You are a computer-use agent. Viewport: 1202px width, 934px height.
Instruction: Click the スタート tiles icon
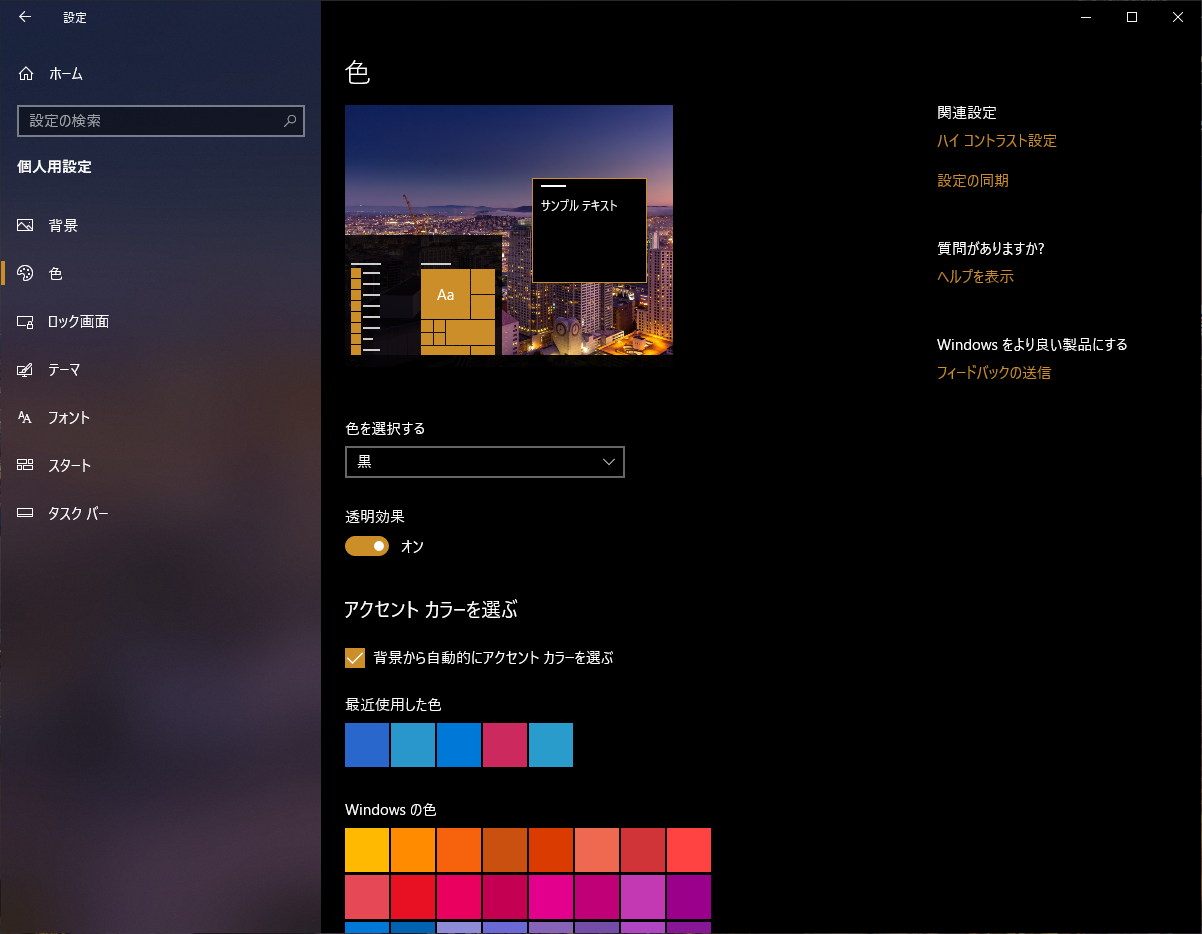point(26,465)
